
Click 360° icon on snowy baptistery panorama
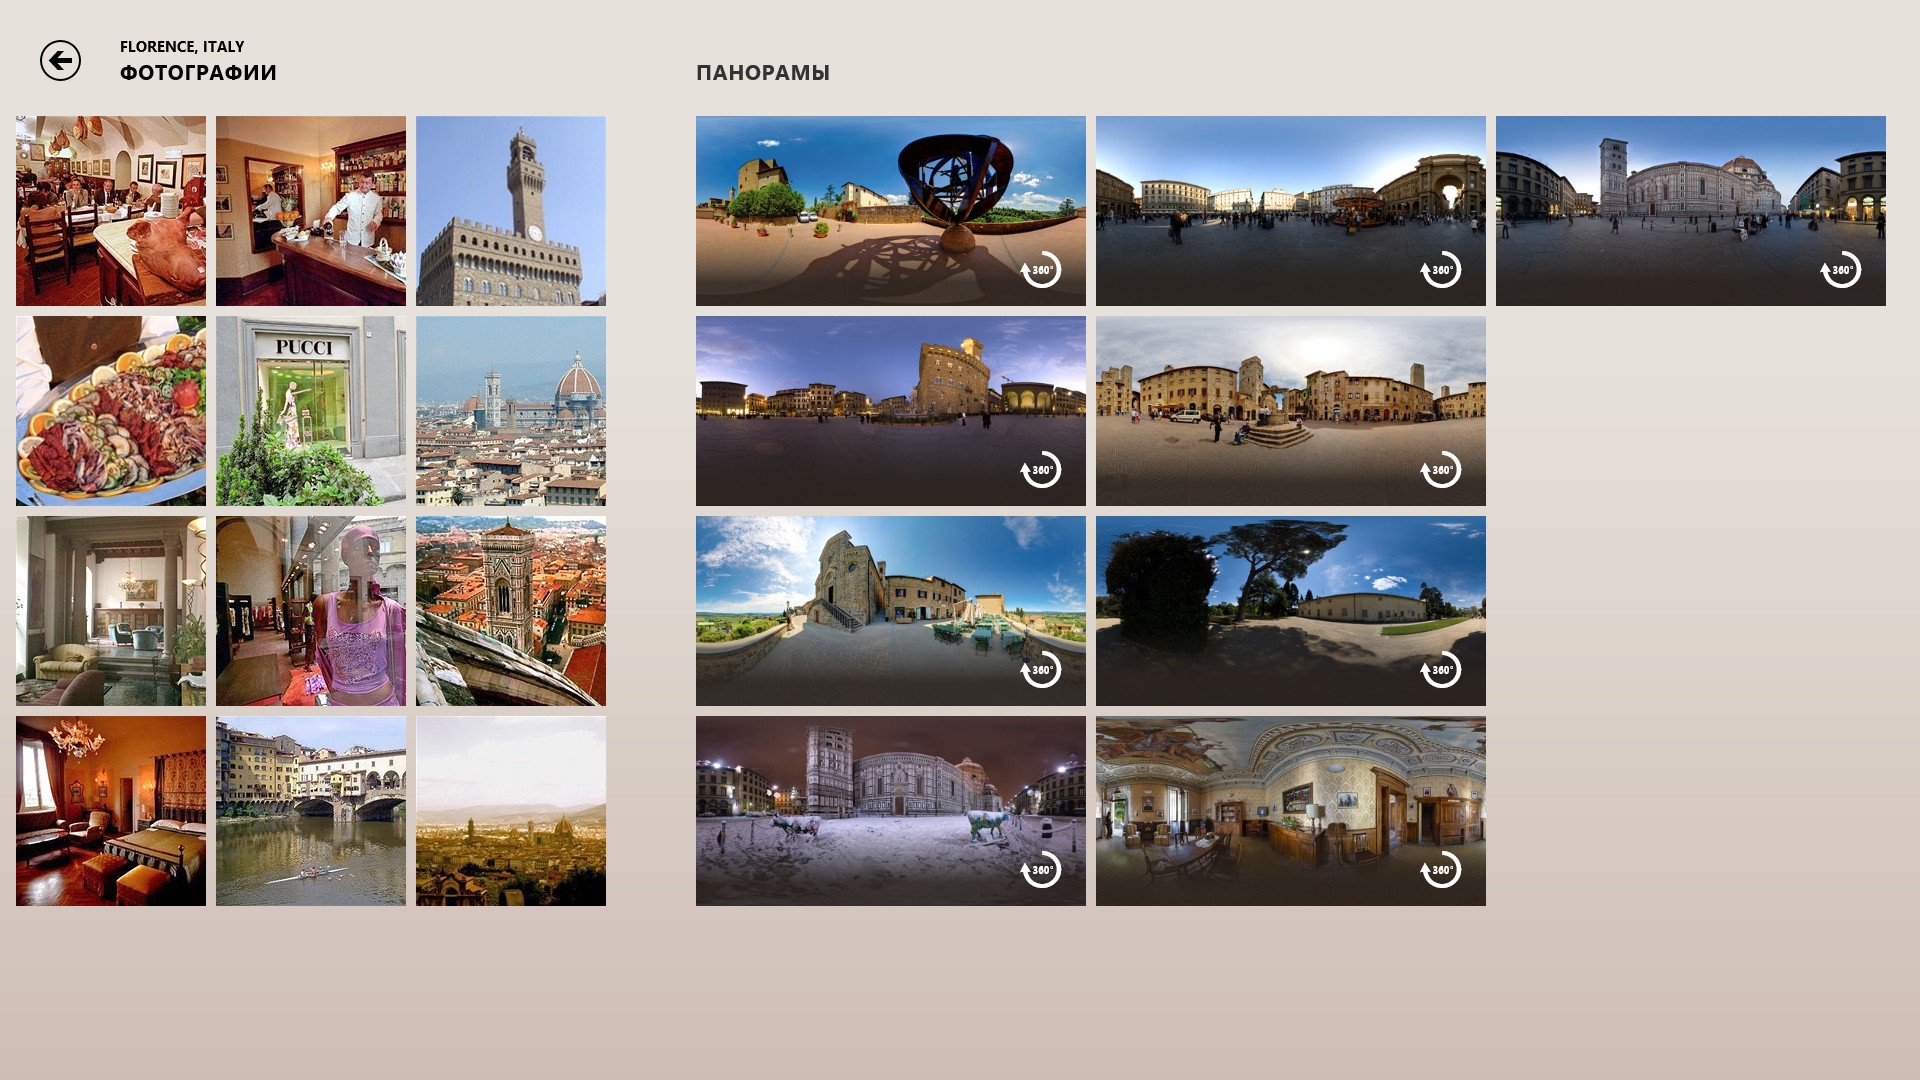tap(1041, 870)
